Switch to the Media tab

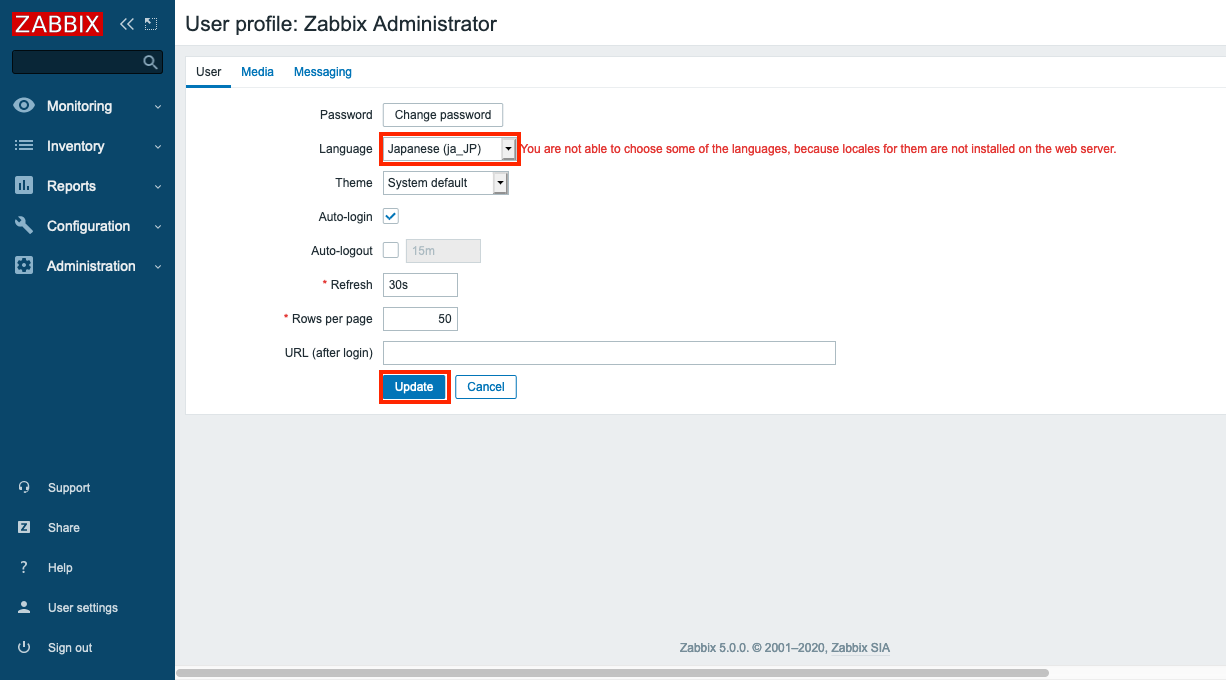(x=257, y=72)
